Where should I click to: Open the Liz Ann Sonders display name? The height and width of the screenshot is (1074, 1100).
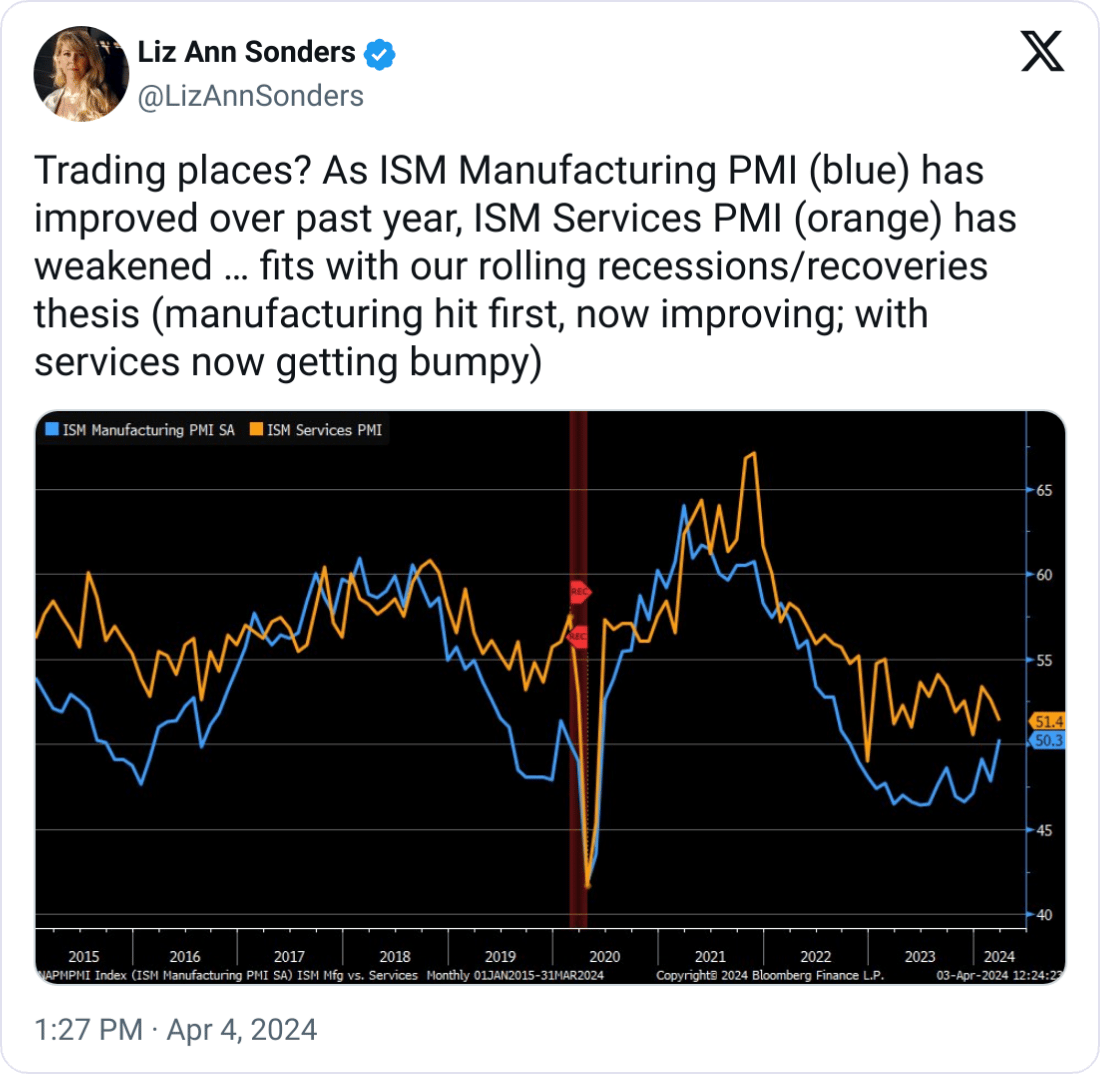pos(246,52)
